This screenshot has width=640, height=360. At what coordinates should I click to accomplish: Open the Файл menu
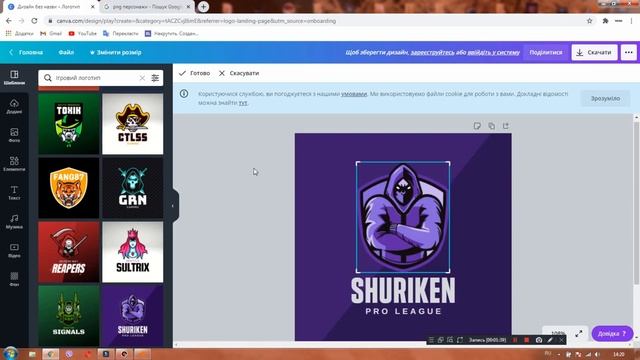[66, 52]
